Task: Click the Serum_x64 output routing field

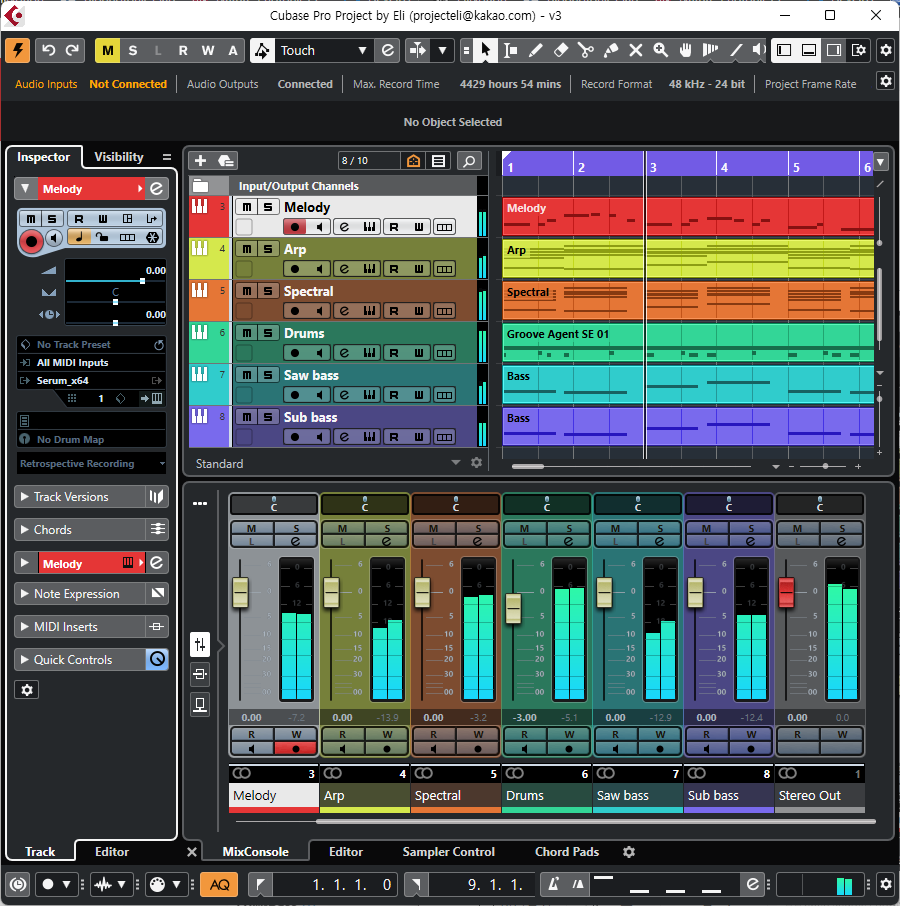Action: pos(91,381)
